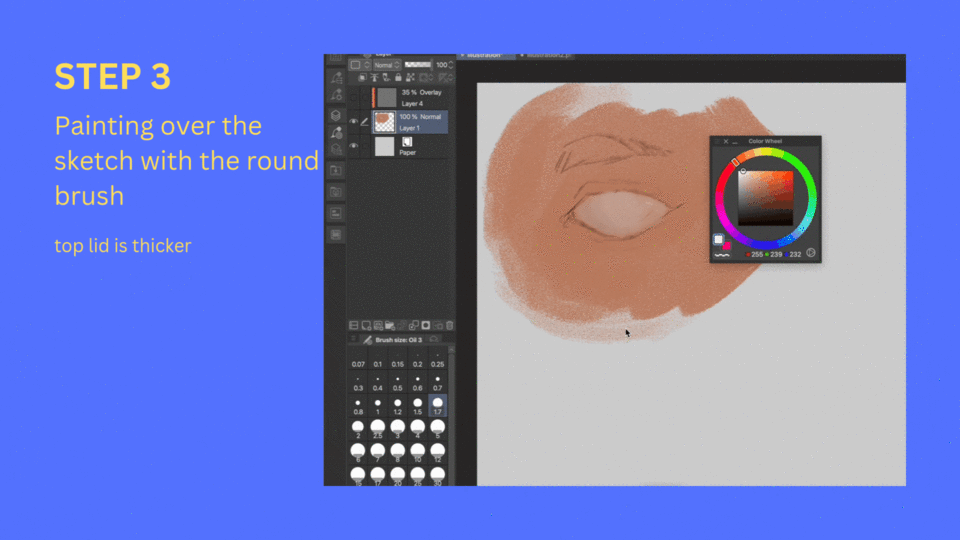This screenshot has height=540, width=960.
Task: Open the ruler visibility dropdown icon
Action: (x=446, y=78)
